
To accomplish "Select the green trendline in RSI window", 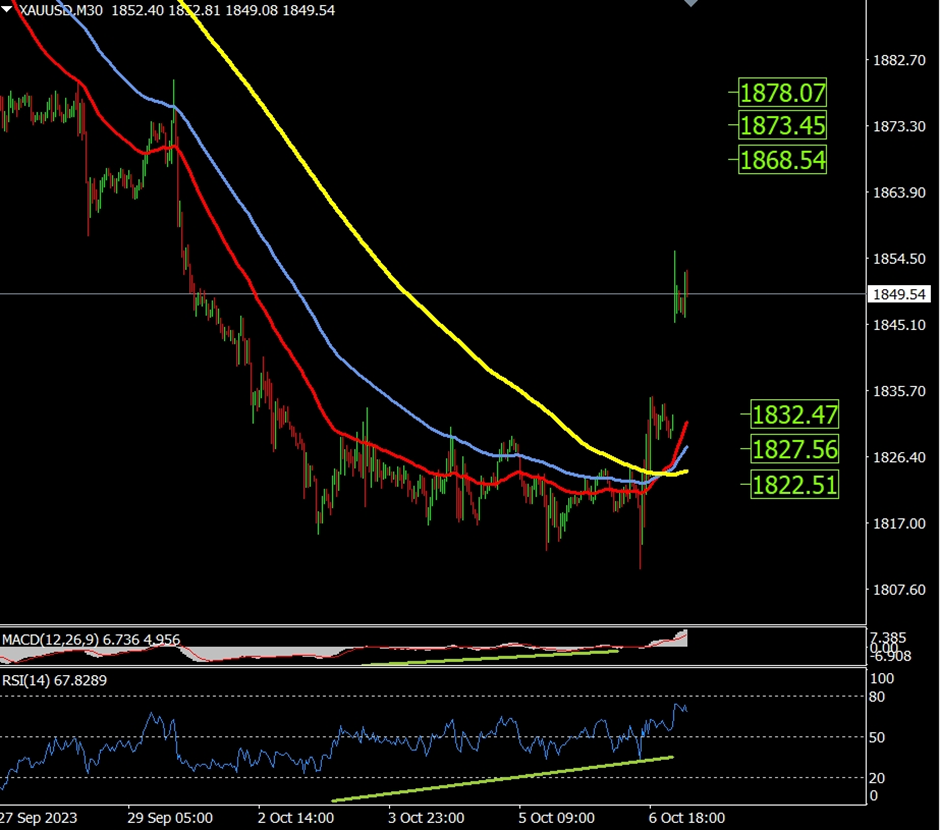I will (500, 779).
